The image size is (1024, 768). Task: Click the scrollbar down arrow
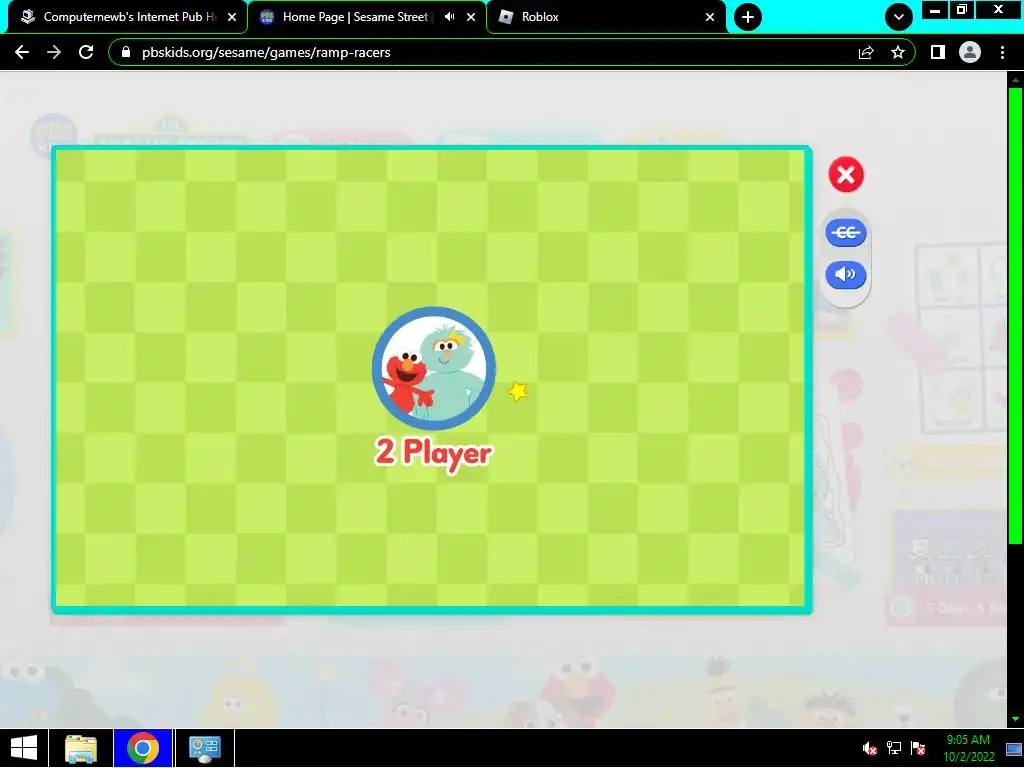1015,719
